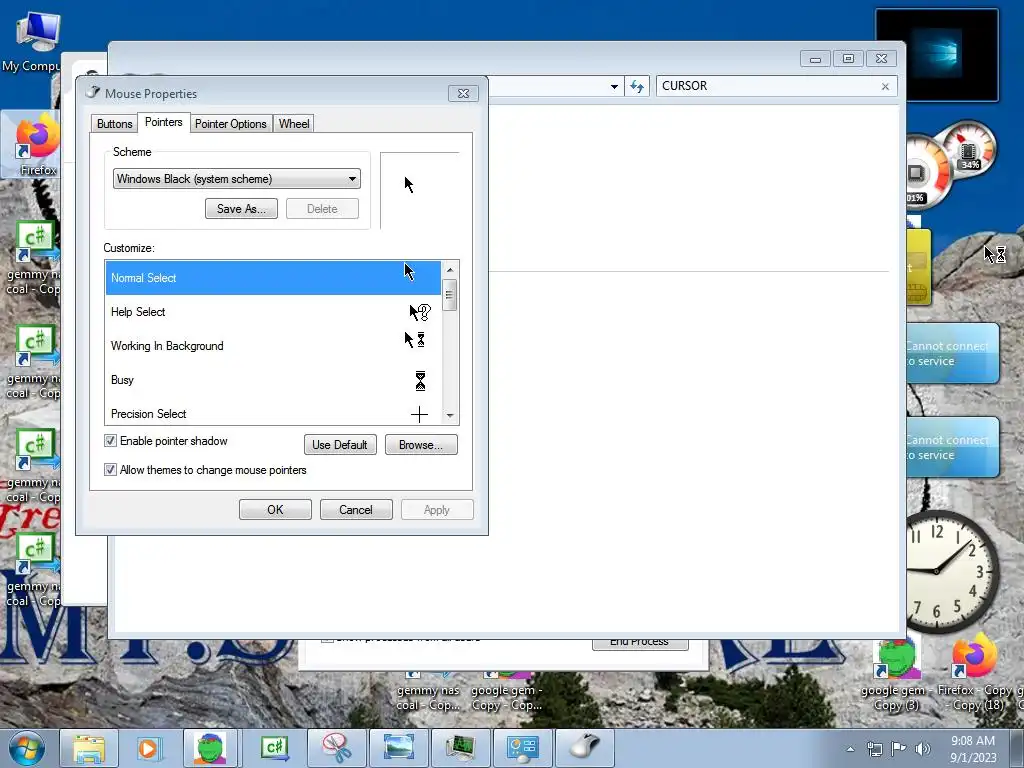Image resolution: width=1024 pixels, height=768 pixels.
Task: Close the Mouse Properties dialog
Action: (x=464, y=93)
